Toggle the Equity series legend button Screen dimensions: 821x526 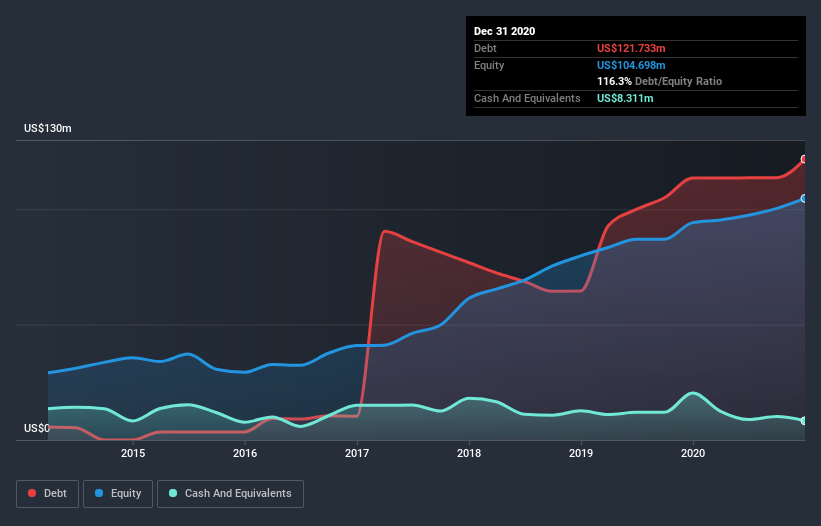[x=118, y=494]
